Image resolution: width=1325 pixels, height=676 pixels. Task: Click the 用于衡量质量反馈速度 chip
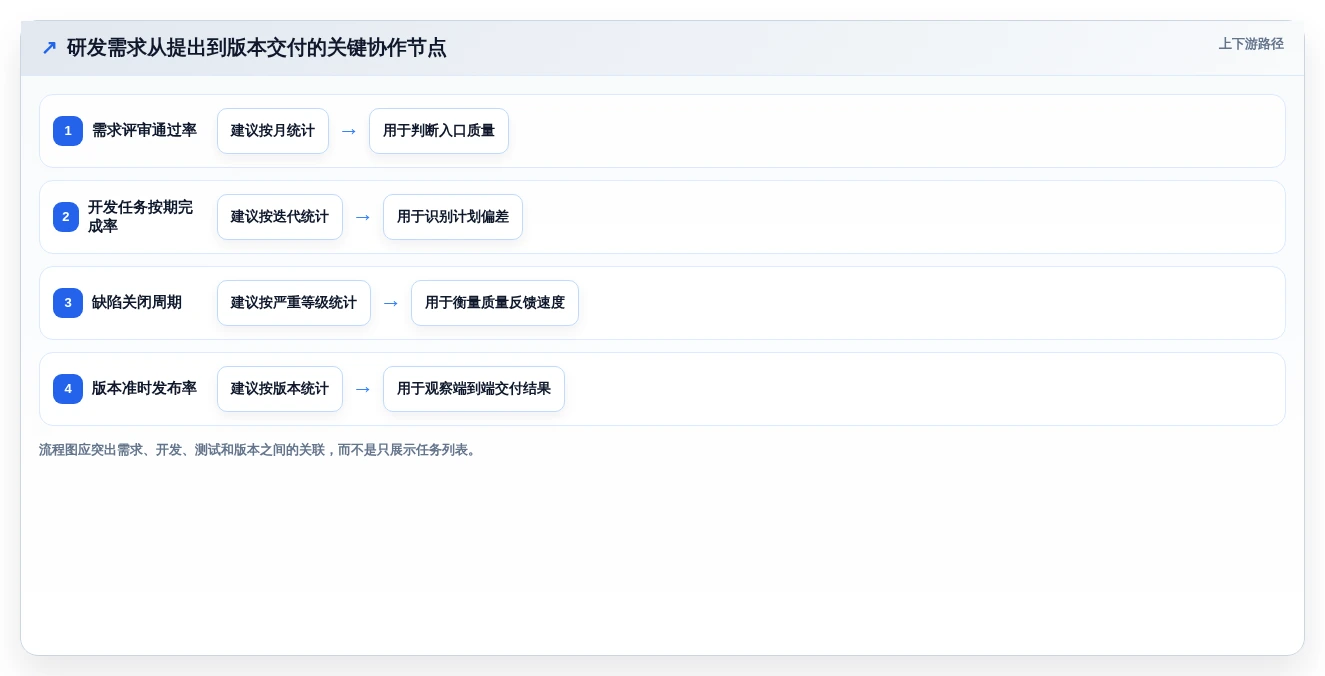click(495, 303)
